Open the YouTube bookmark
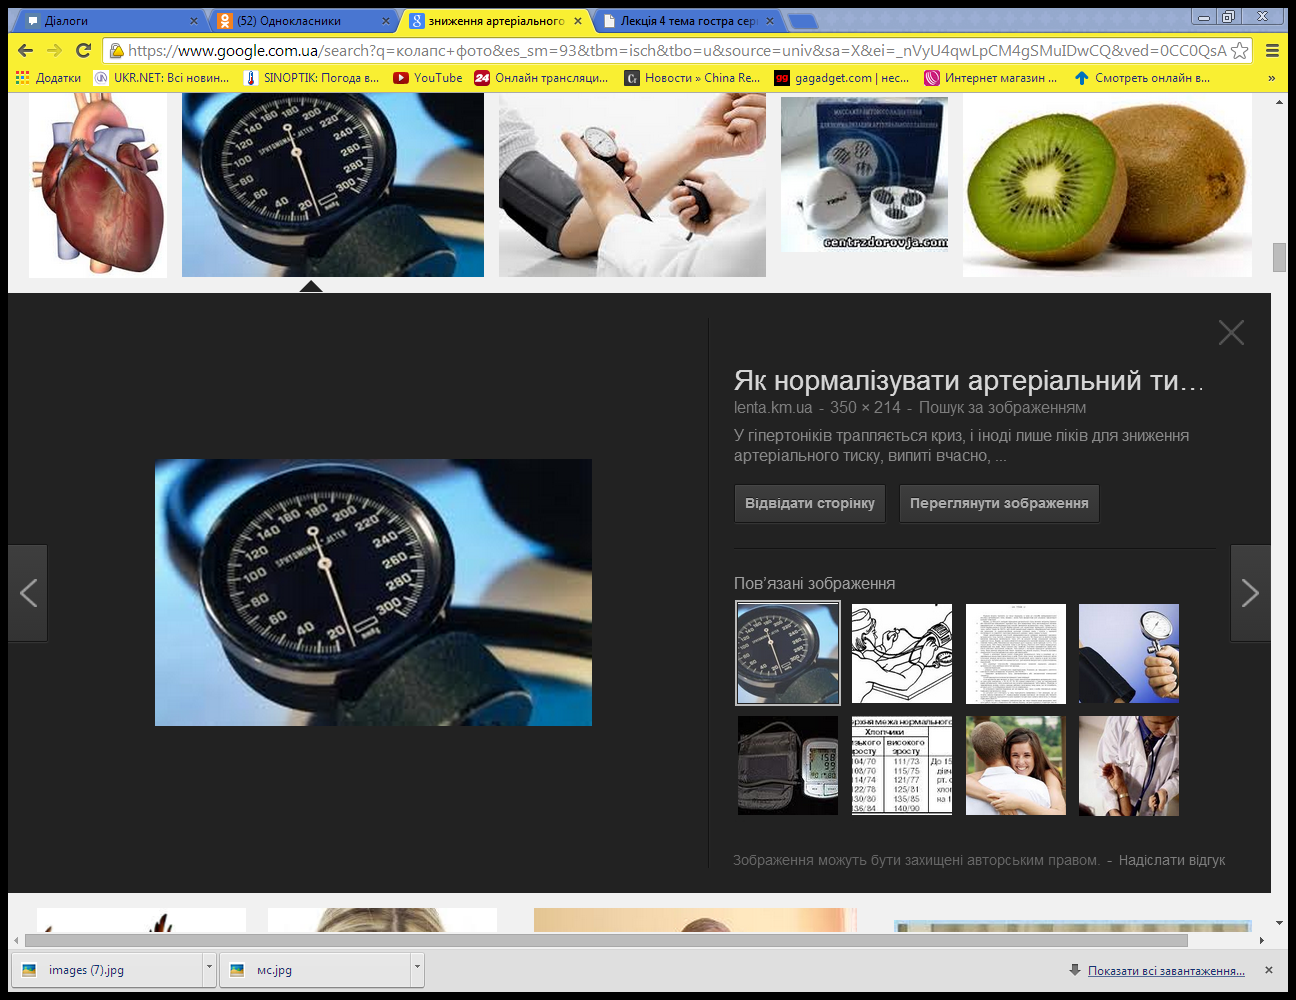The width and height of the screenshot is (1296, 1000). [x=428, y=78]
